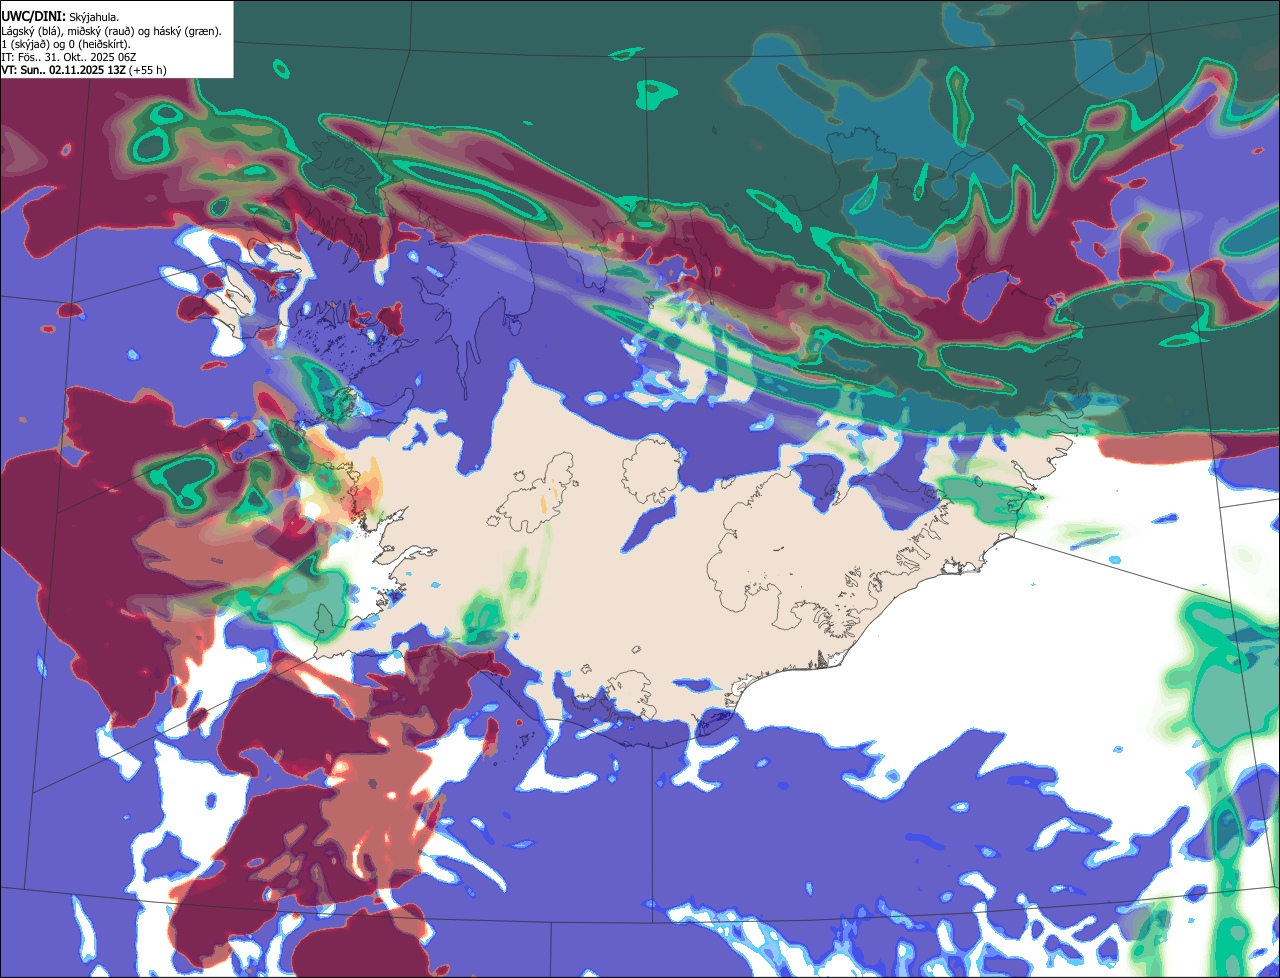Click the "miðský (rauð)" legend text

point(101,31)
